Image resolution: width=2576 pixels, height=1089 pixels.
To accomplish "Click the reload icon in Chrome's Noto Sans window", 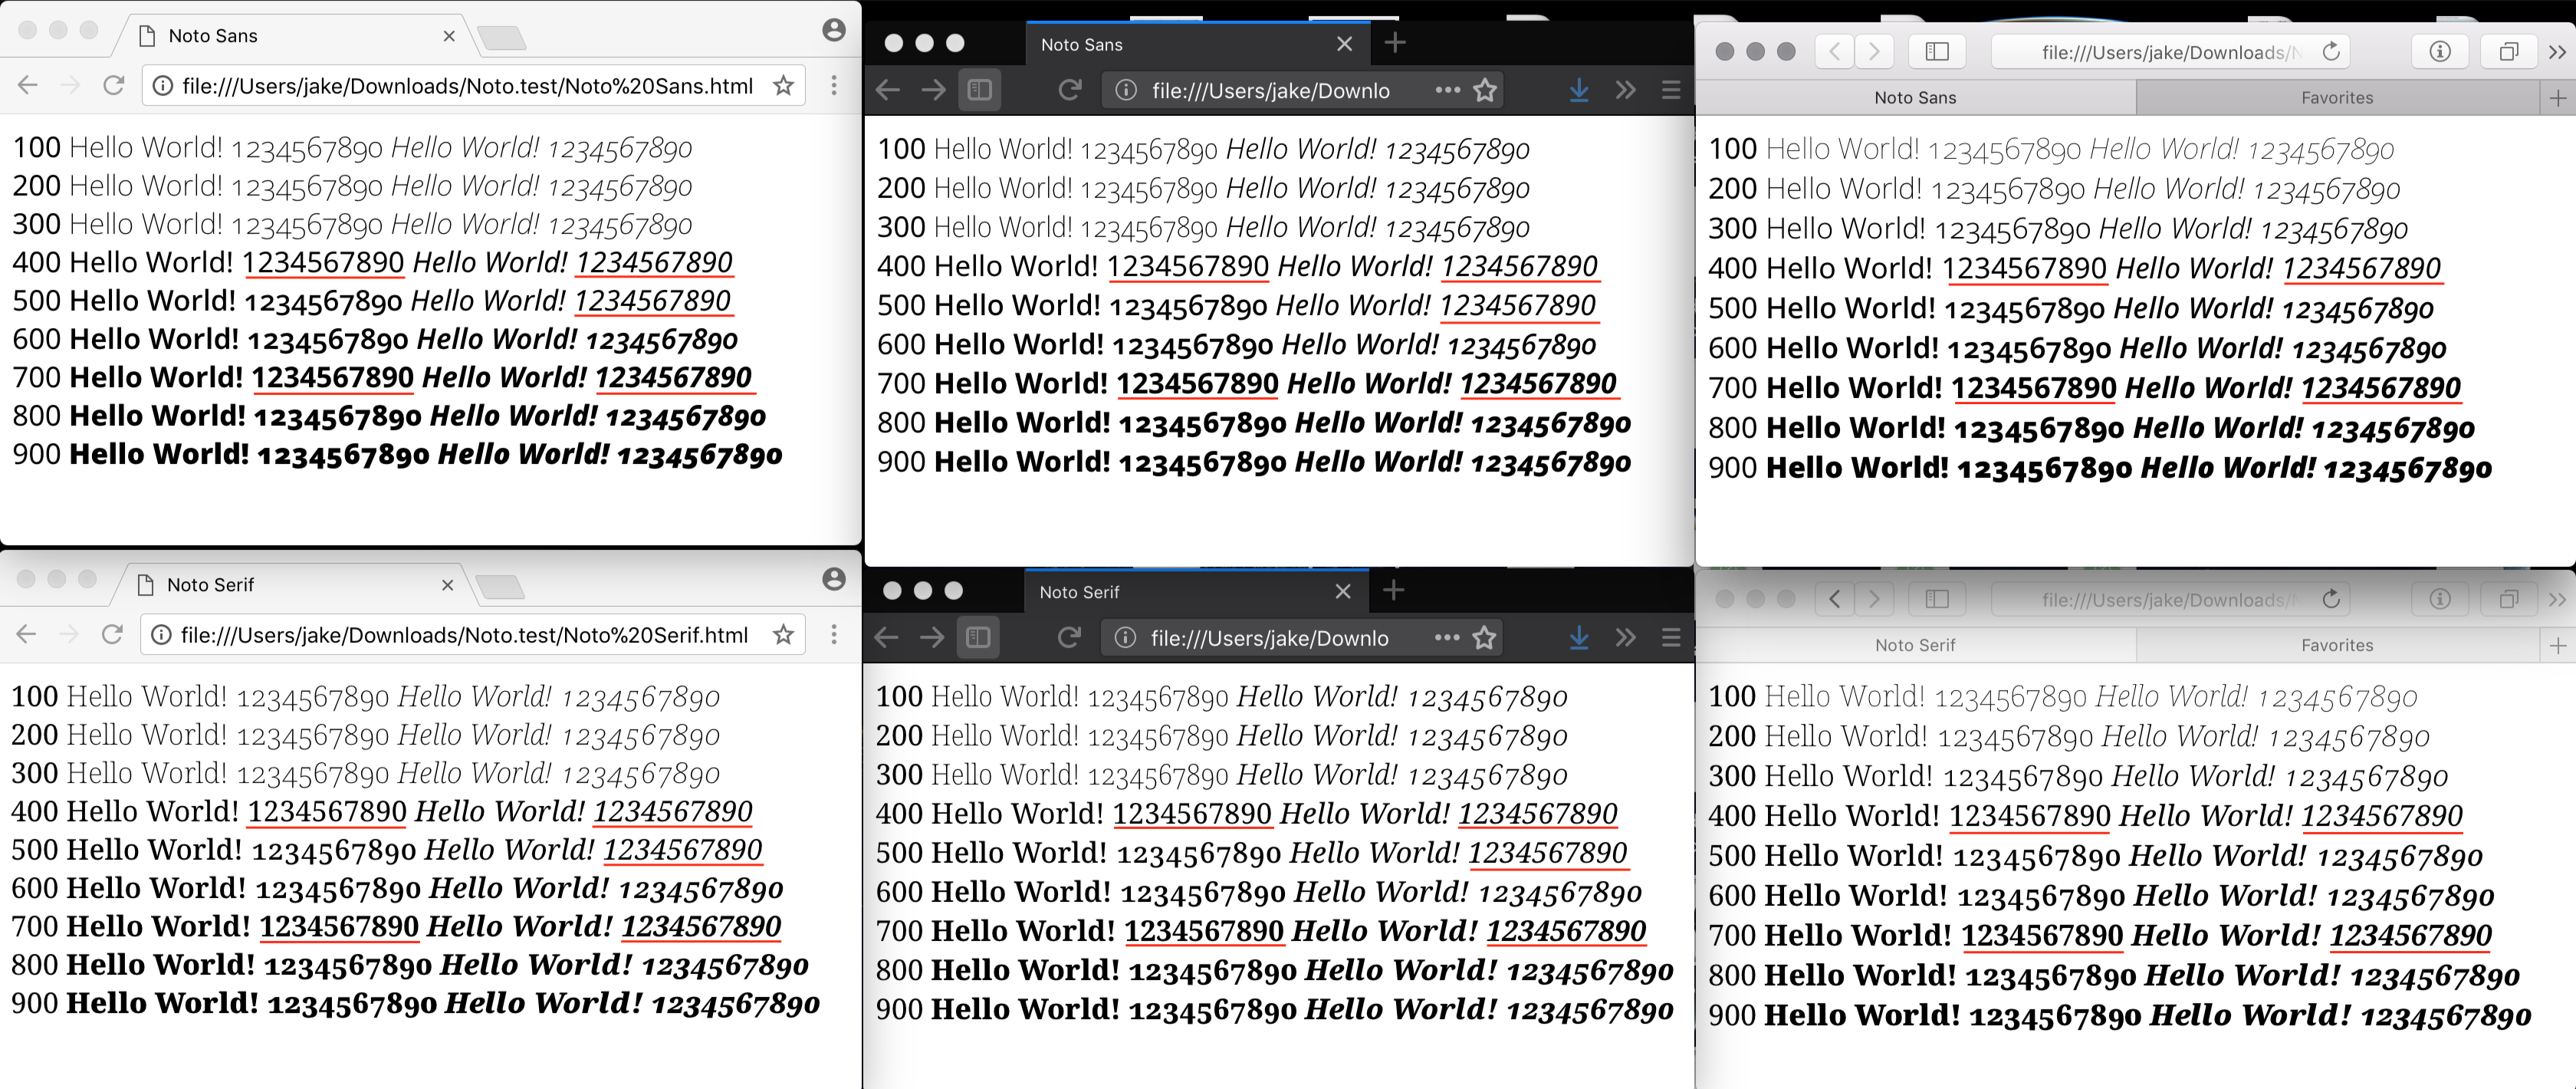I will [111, 85].
